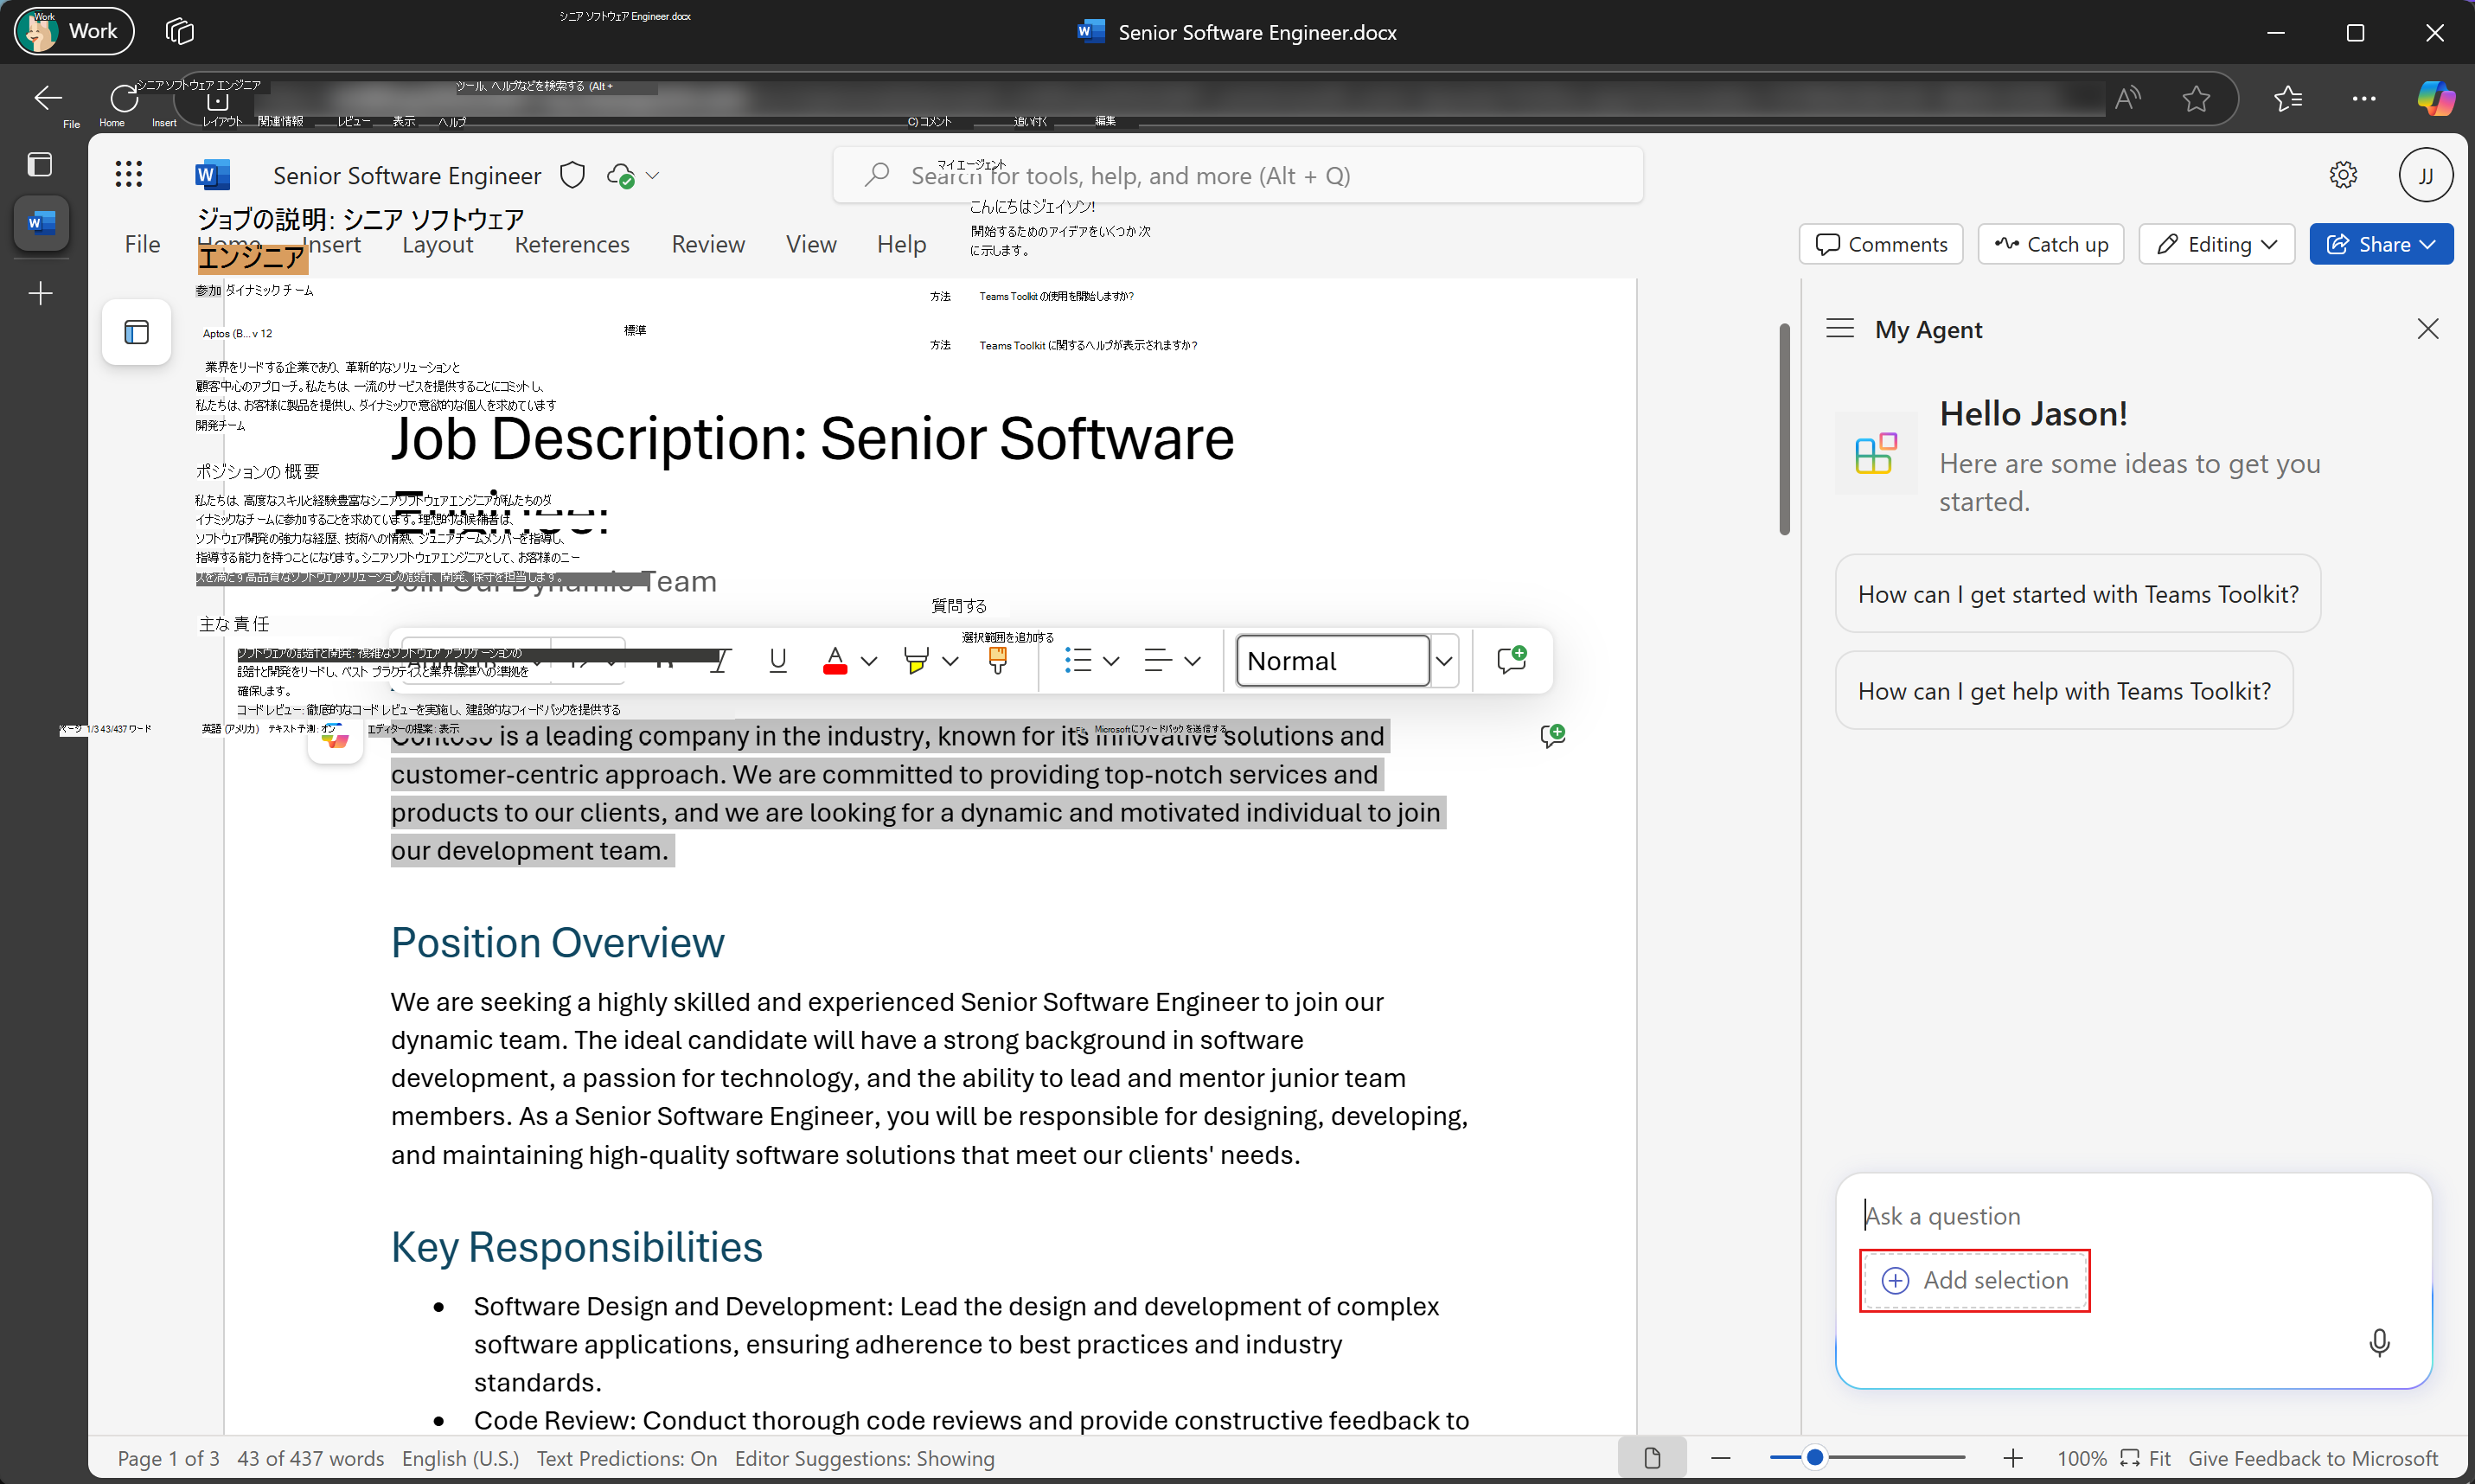2475x1484 pixels.
Task: Click the Add selection button
Action: click(1974, 1280)
